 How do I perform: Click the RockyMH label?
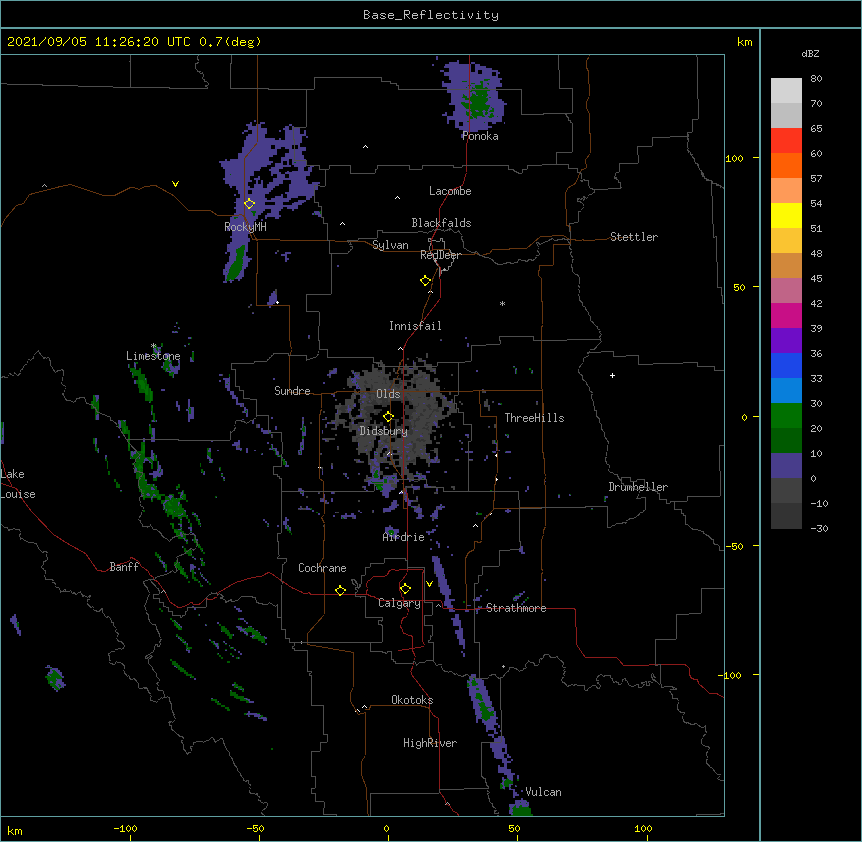245,226
